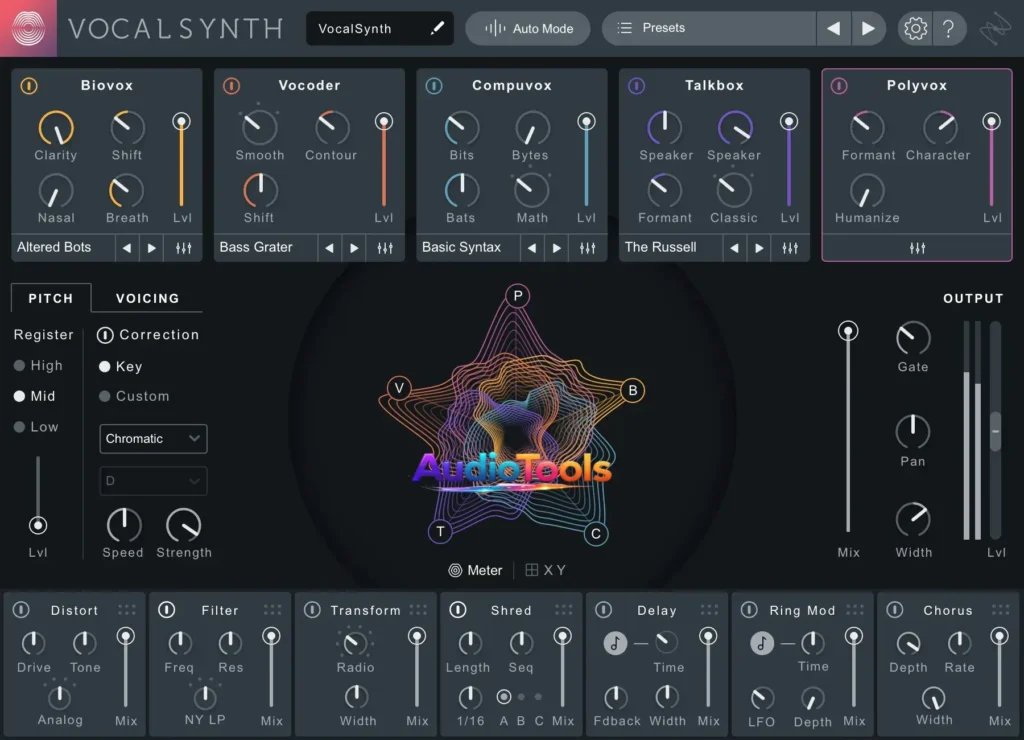Open the Chromatic scale dropdown
The height and width of the screenshot is (740, 1024).
152,438
